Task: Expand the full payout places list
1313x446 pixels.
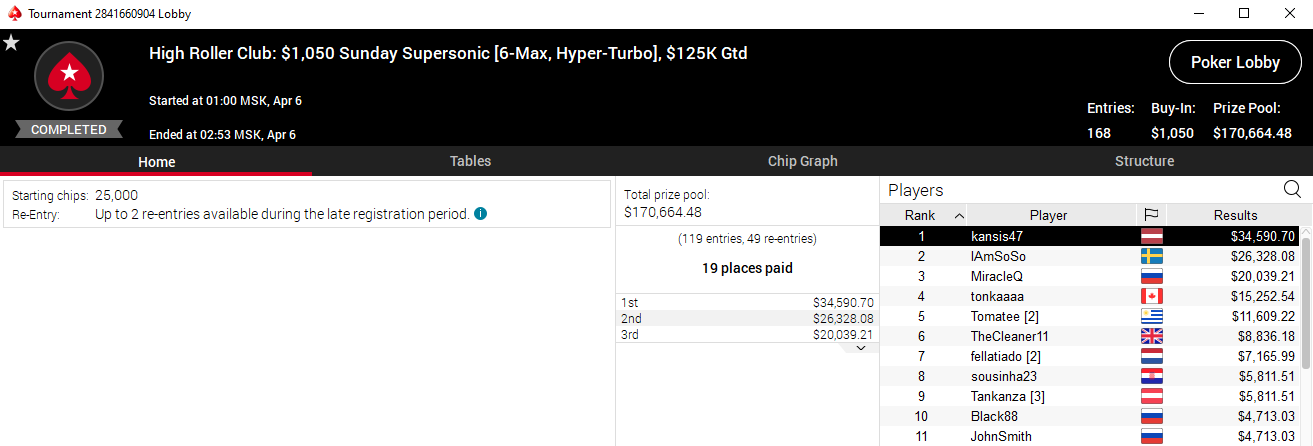Action: [861, 348]
